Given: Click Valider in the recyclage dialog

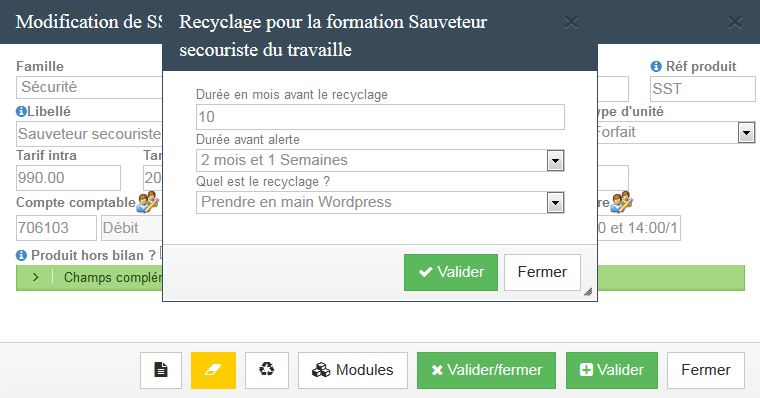Looking at the screenshot, I should click(451, 272).
